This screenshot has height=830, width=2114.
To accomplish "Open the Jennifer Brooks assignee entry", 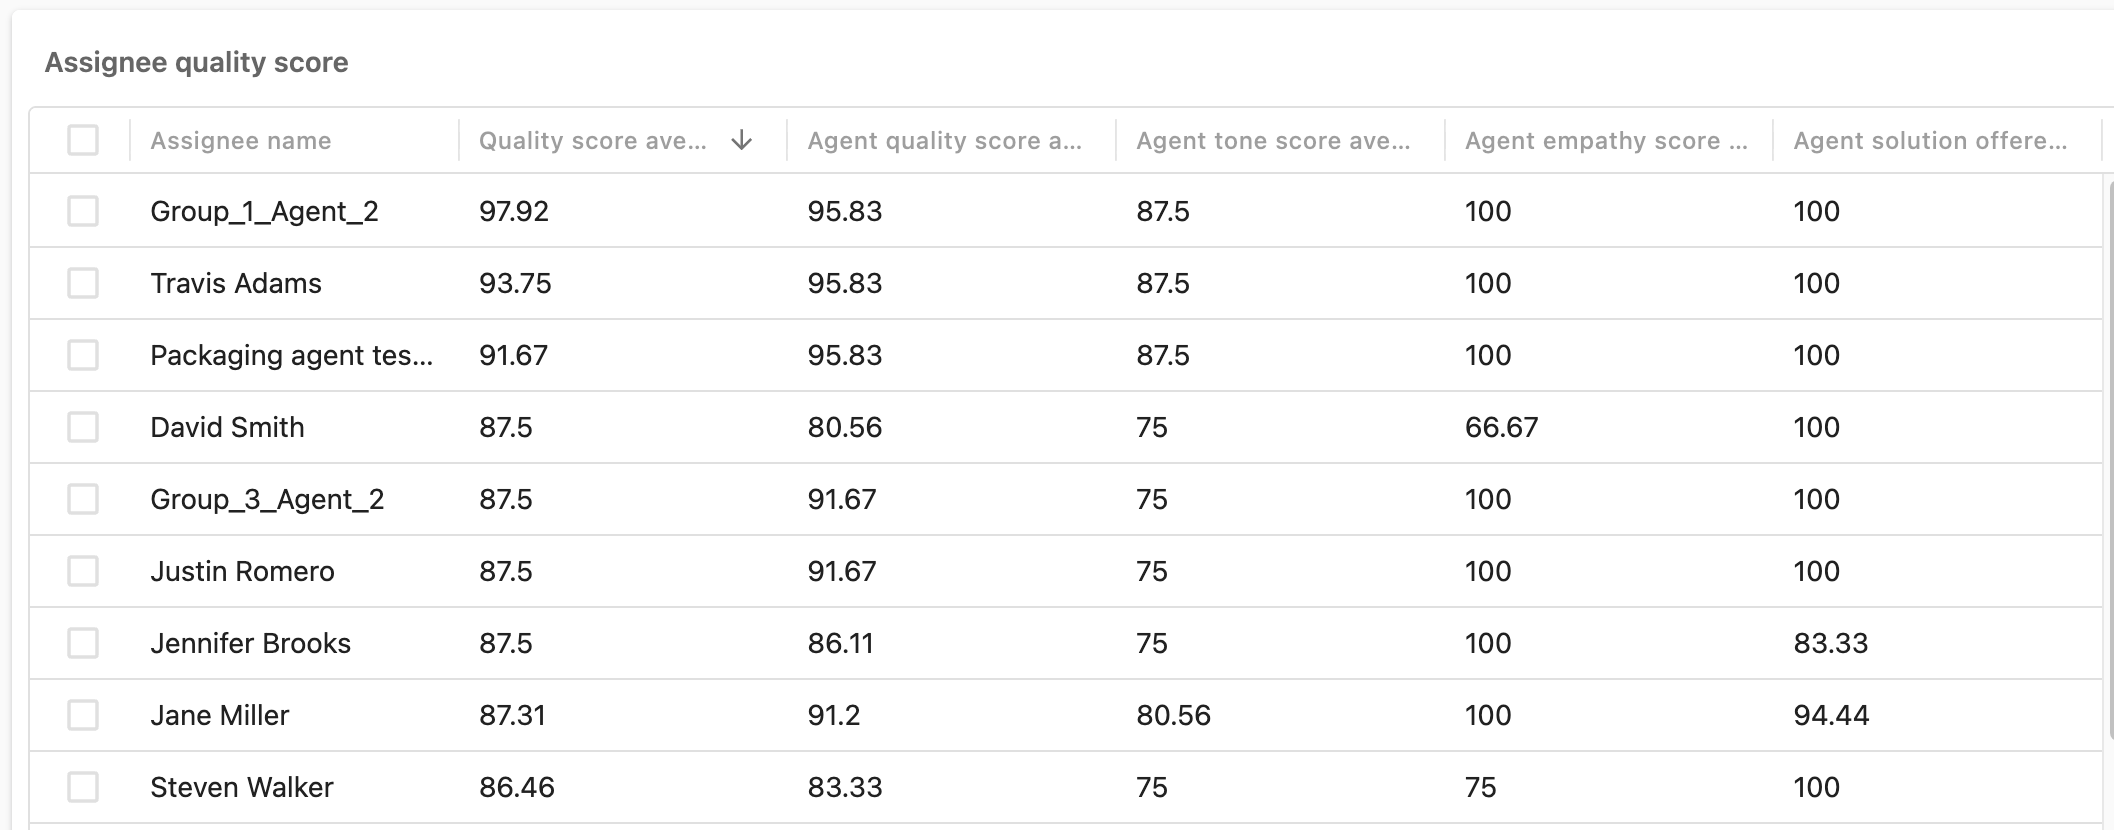I will [251, 643].
